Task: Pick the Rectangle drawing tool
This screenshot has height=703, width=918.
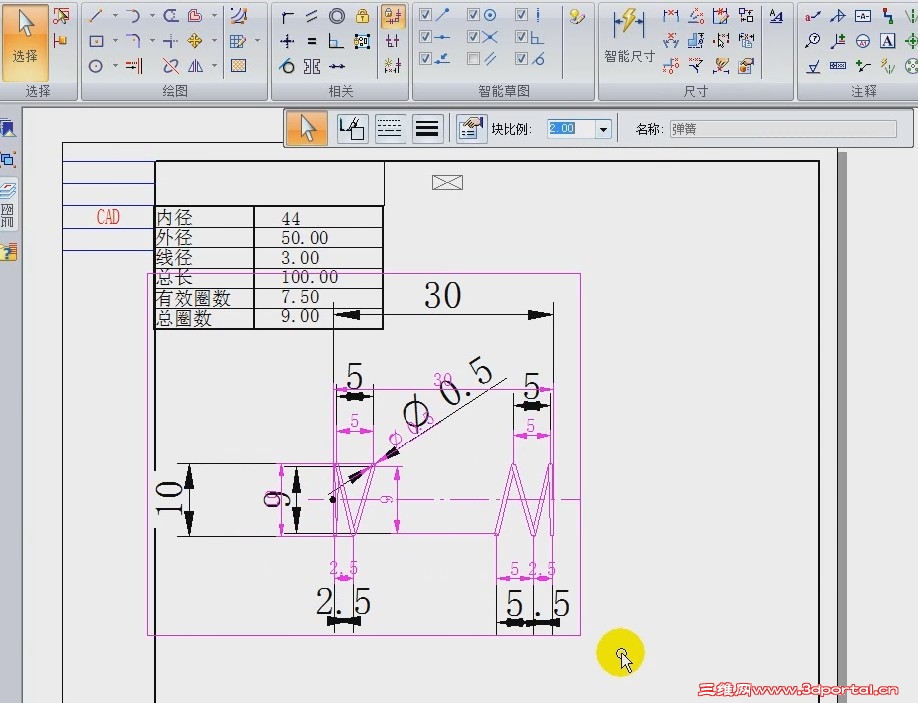Action: 97,41
